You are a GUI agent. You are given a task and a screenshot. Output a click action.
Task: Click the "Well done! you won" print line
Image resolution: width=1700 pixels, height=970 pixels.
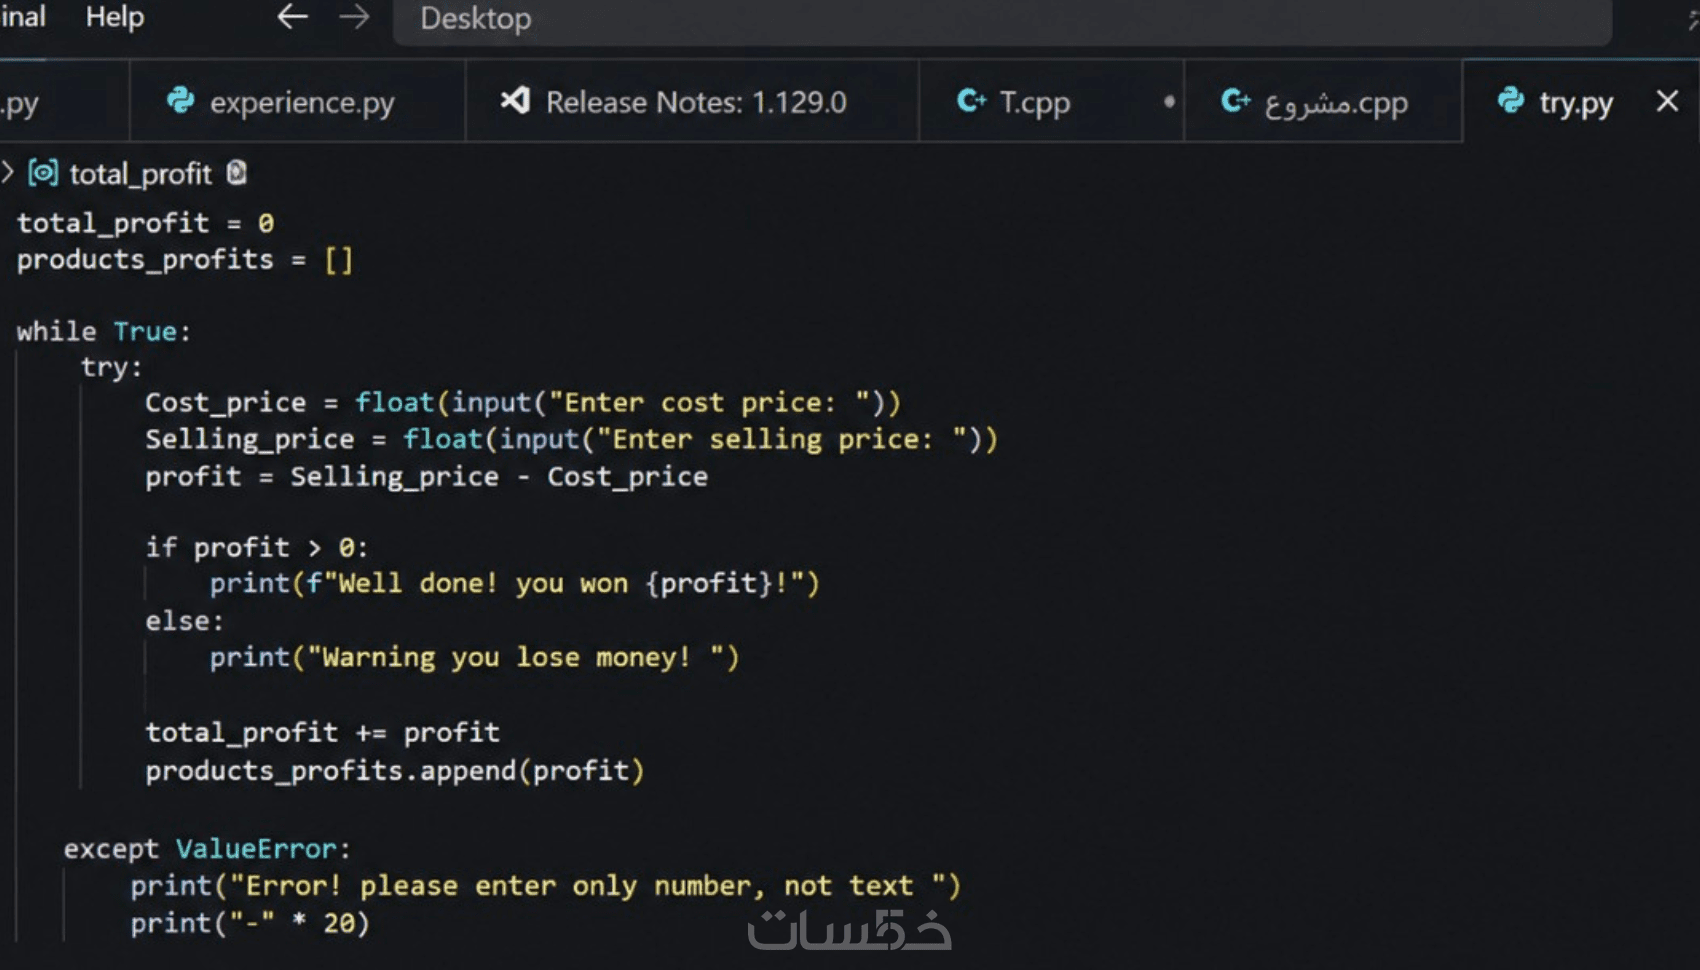514,584
